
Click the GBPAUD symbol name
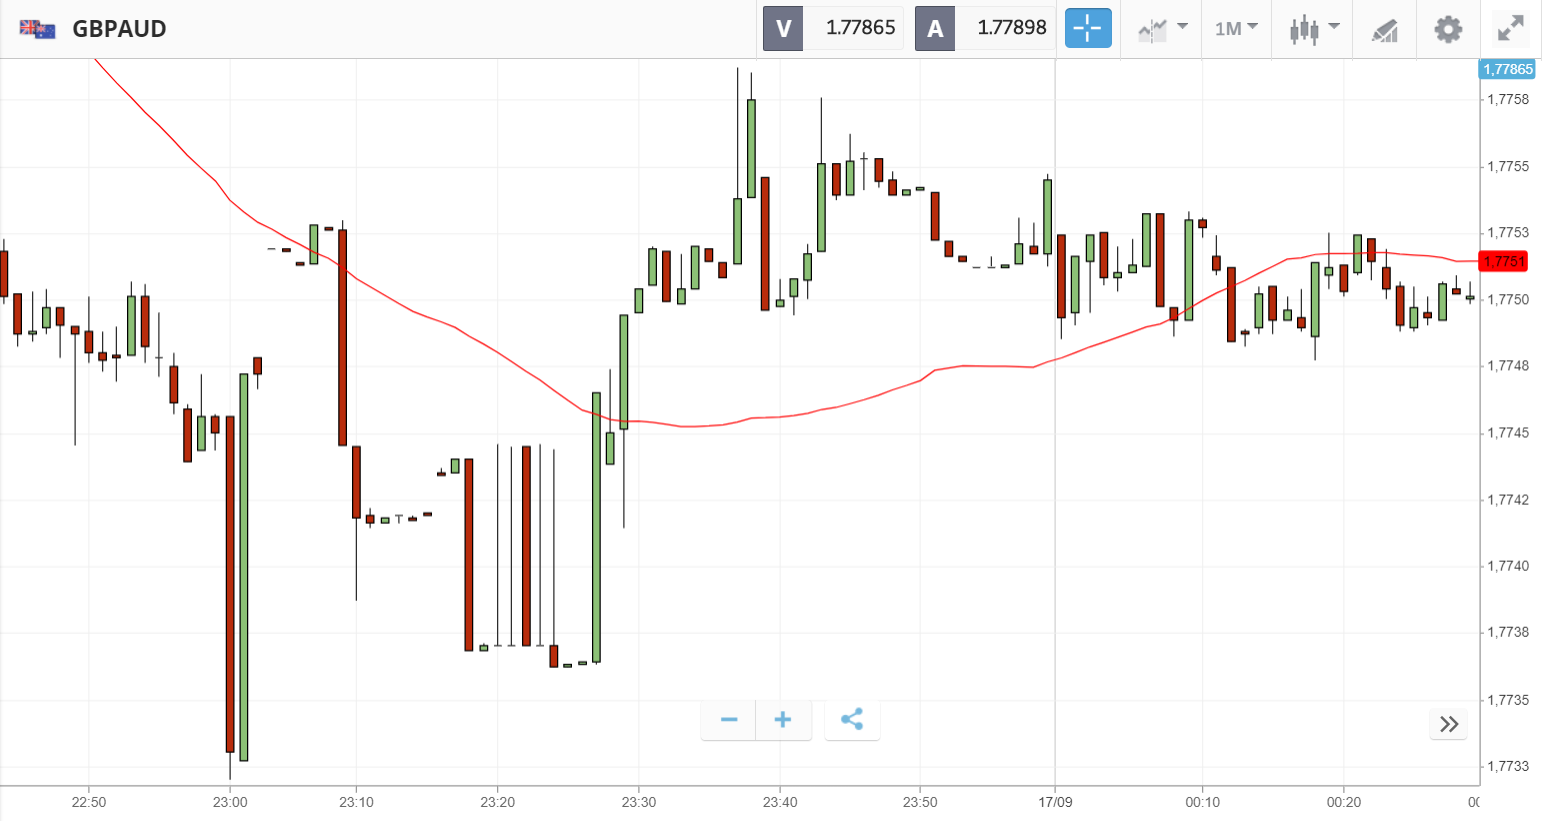pyautogui.click(x=119, y=29)
